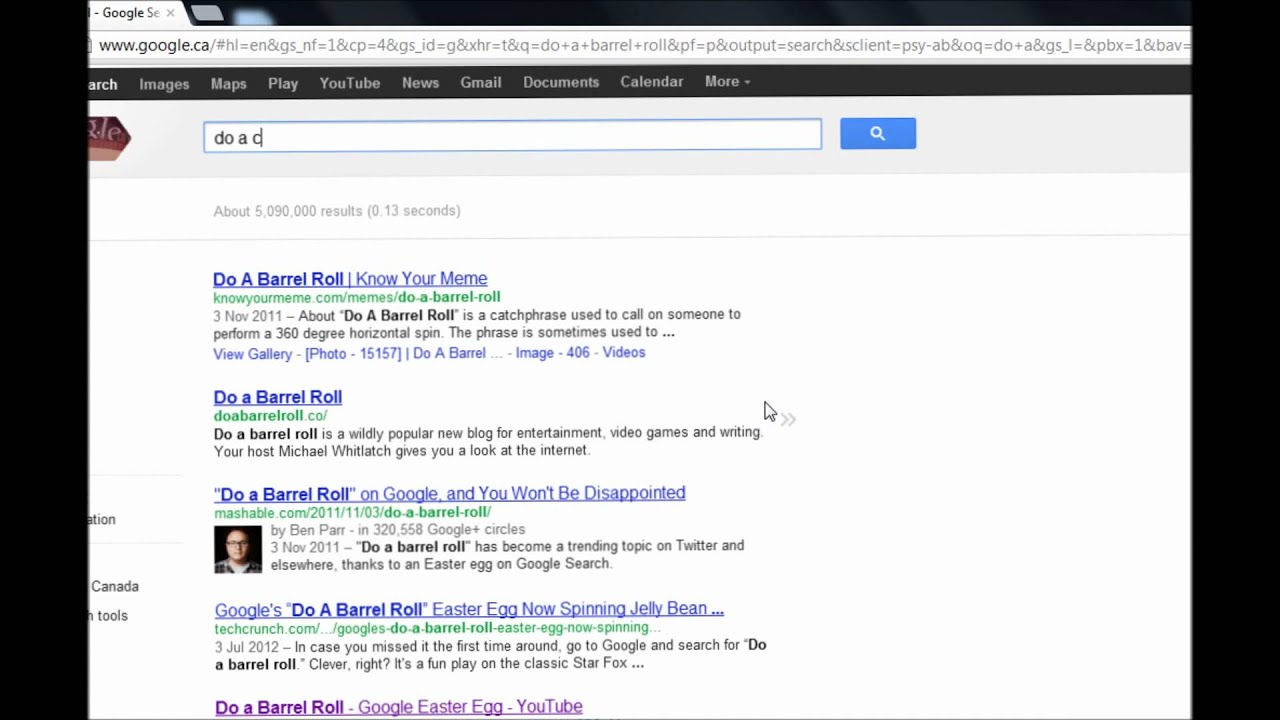Expand the More dropdown in top bar
Screen dimensions: 1280x720
point(727,82)
